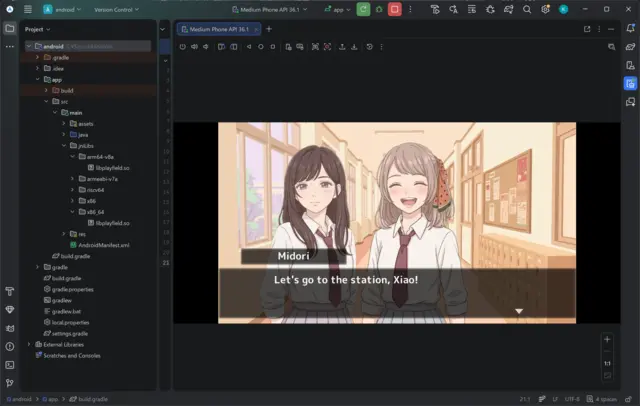Zoom in emulator with plus button
The width and height of the screenshot is (640, 406).
click(607, 339)
